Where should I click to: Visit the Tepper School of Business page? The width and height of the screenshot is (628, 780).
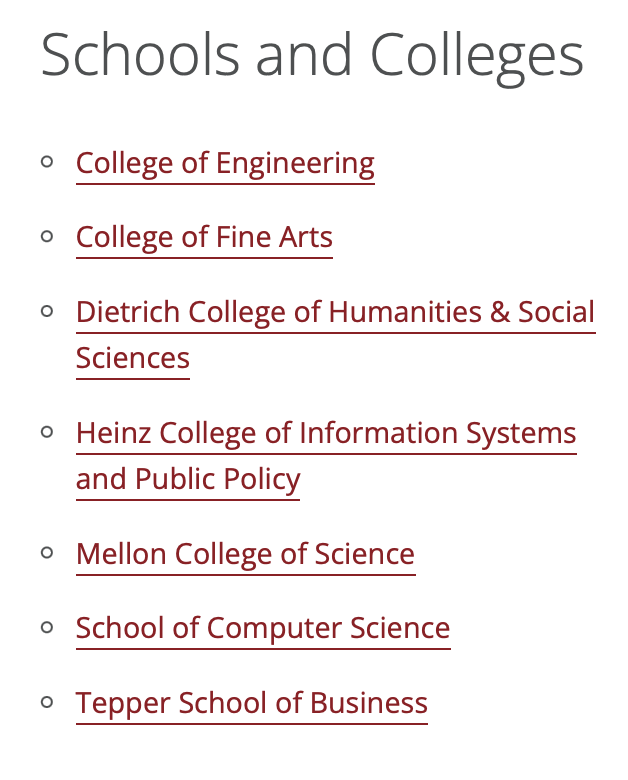251,703
